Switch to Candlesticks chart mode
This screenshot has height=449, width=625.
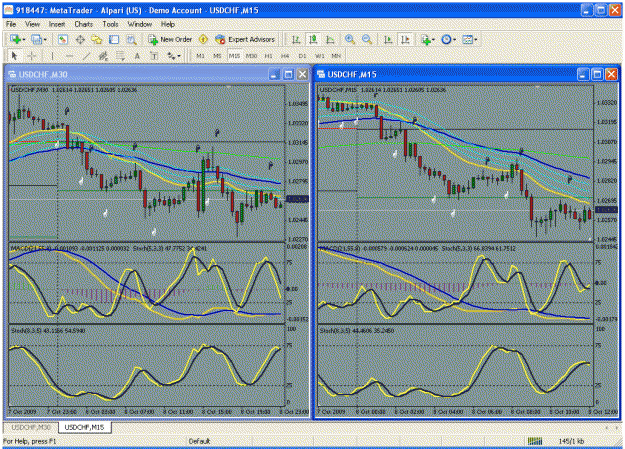[x=313, y=39]
